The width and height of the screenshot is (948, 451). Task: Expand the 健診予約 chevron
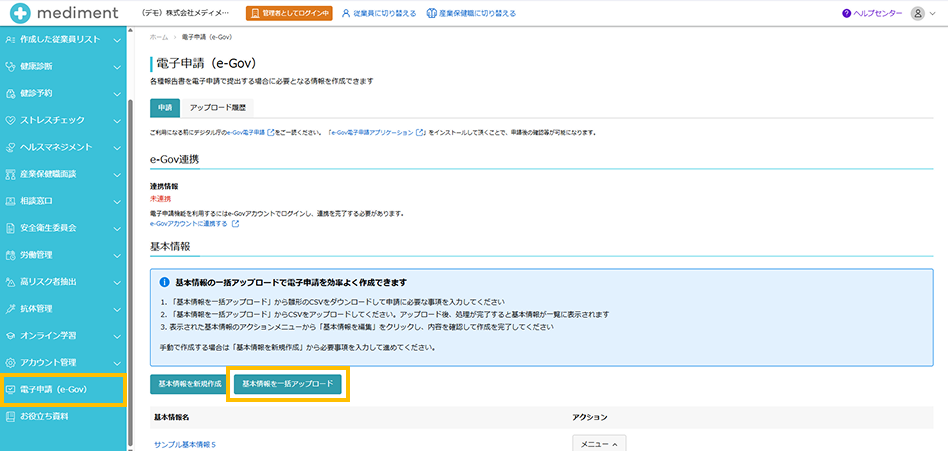click(117, 94)
